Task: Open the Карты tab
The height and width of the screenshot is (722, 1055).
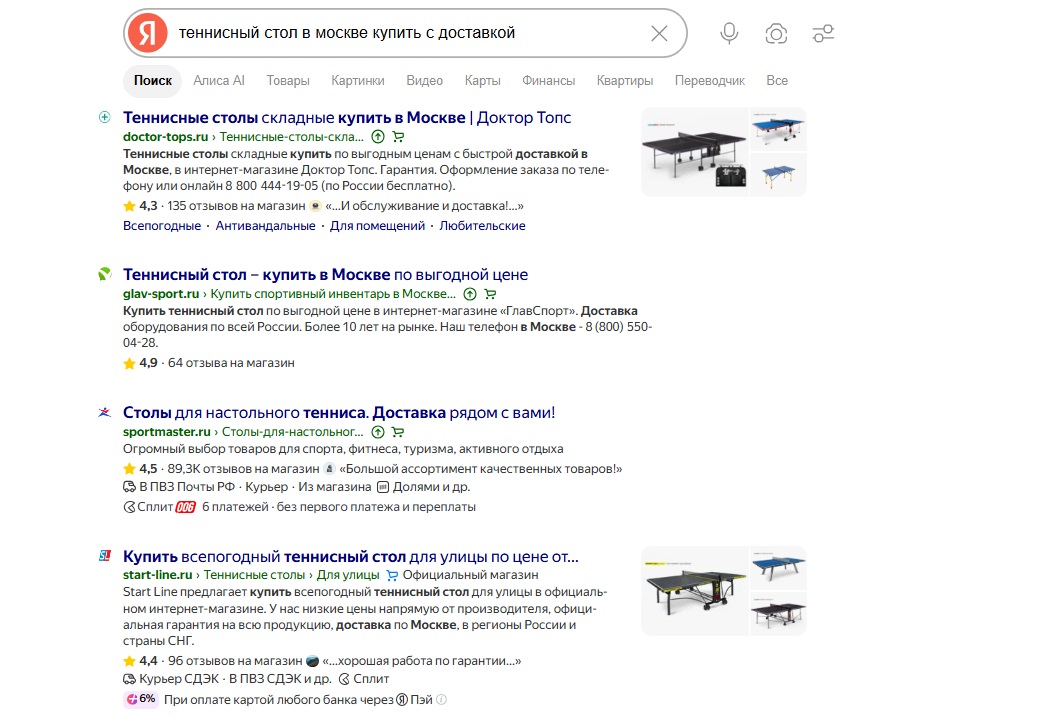Action: tap(482, 81)
